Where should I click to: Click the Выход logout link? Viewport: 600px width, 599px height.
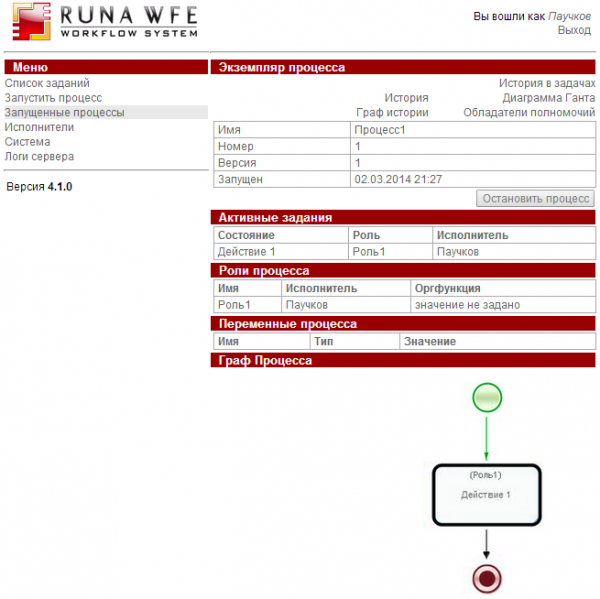(x=574, y=31)
